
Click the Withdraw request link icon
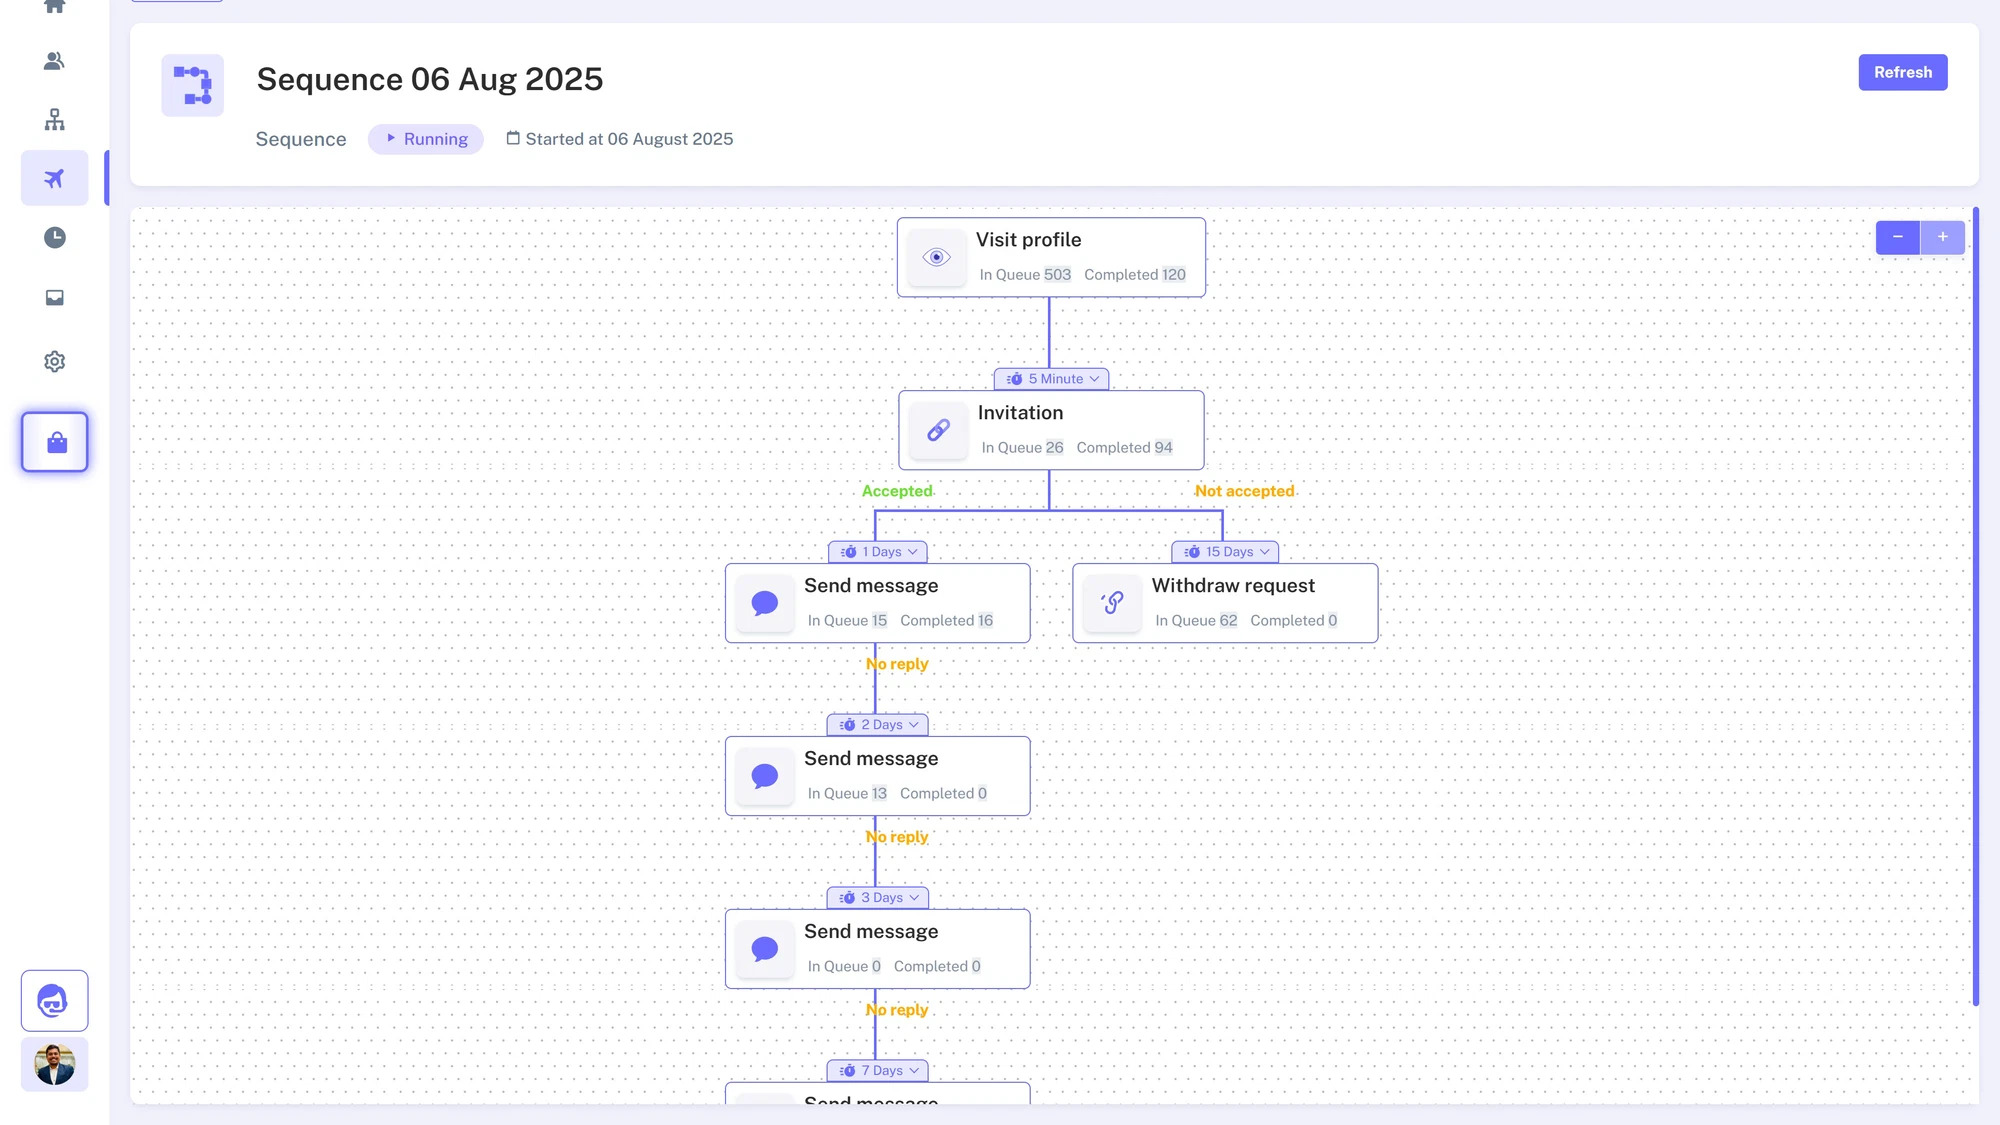(x=1112, y=603)
